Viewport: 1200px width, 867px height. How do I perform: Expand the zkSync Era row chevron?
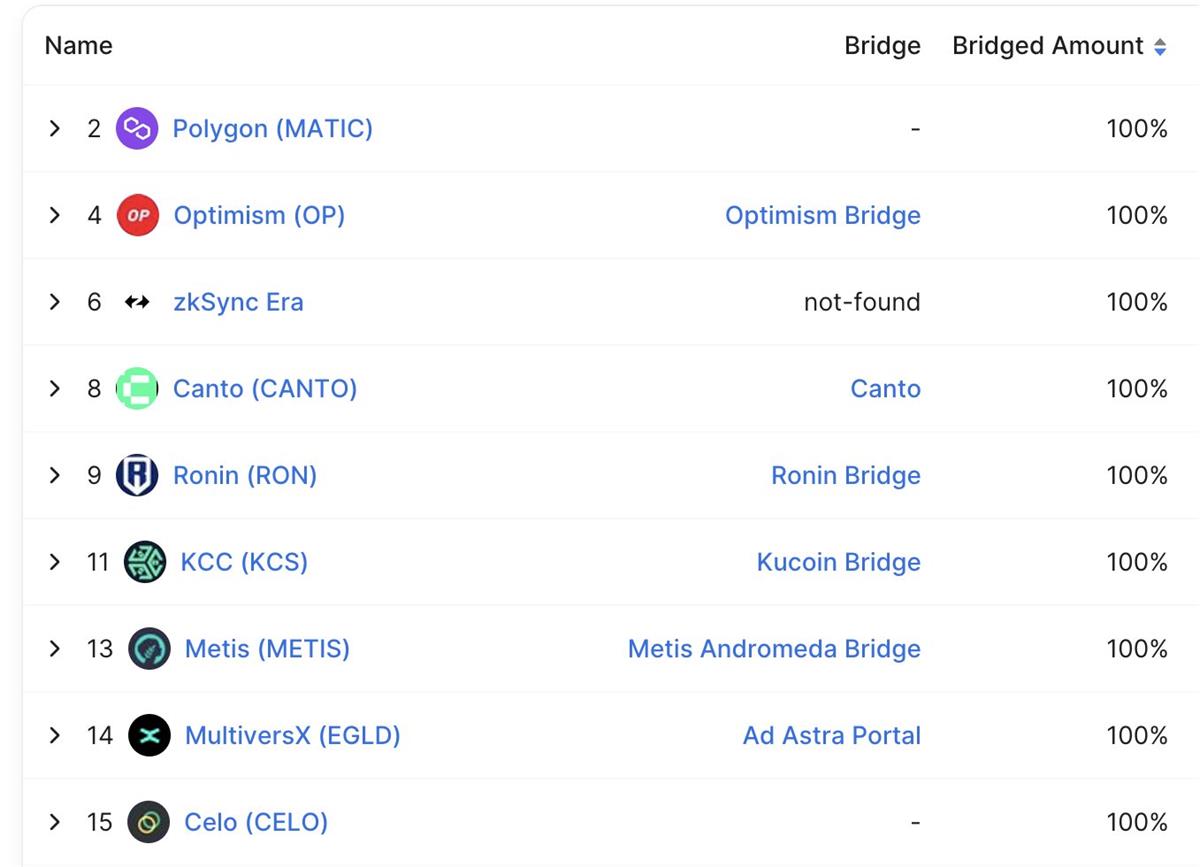(x=55, y=302)
